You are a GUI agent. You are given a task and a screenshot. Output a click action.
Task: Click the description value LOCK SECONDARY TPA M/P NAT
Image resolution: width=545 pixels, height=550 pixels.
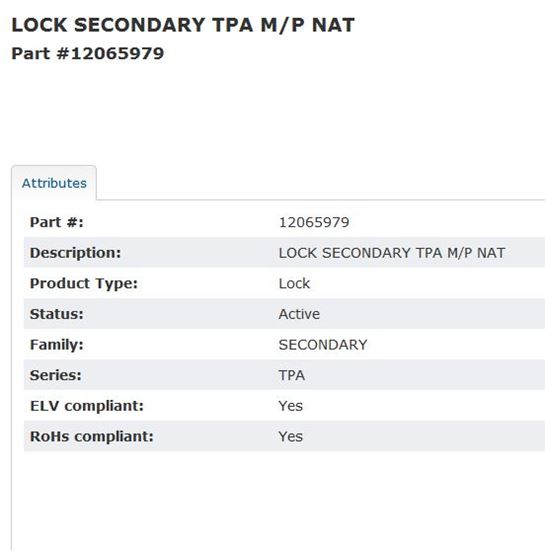(x=392, y=253)
